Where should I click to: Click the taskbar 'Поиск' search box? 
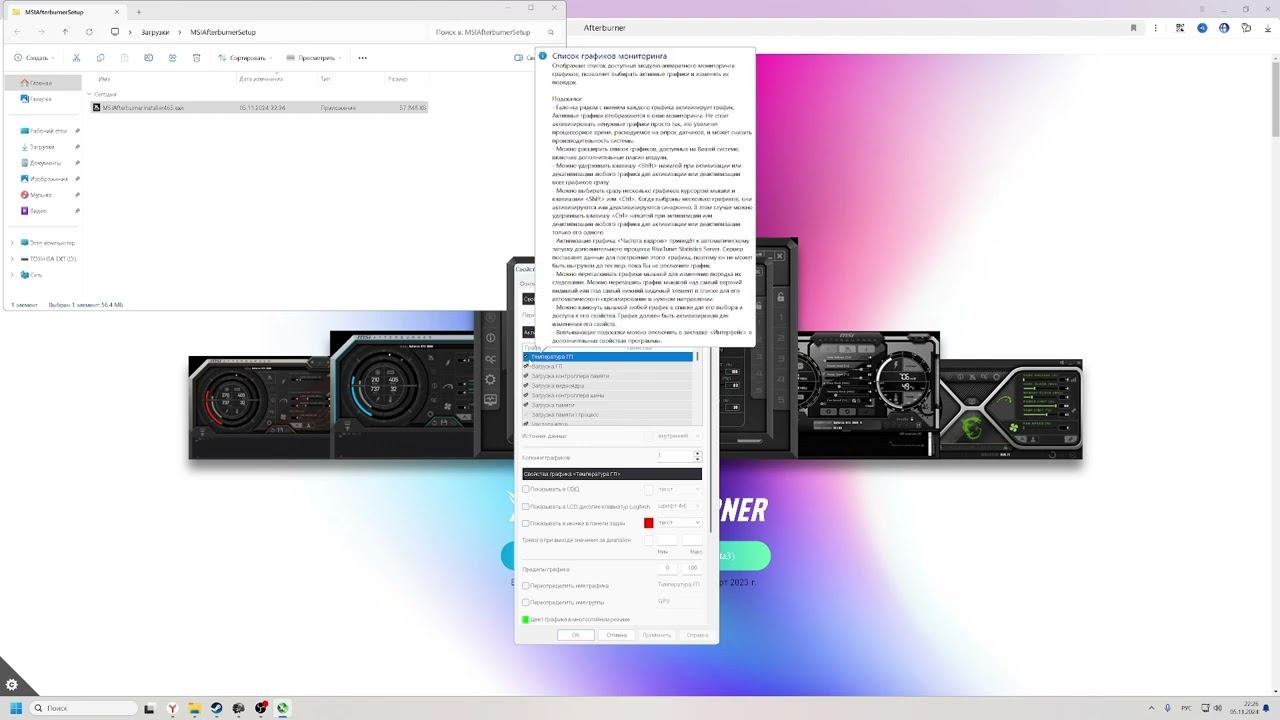(84, 708)
